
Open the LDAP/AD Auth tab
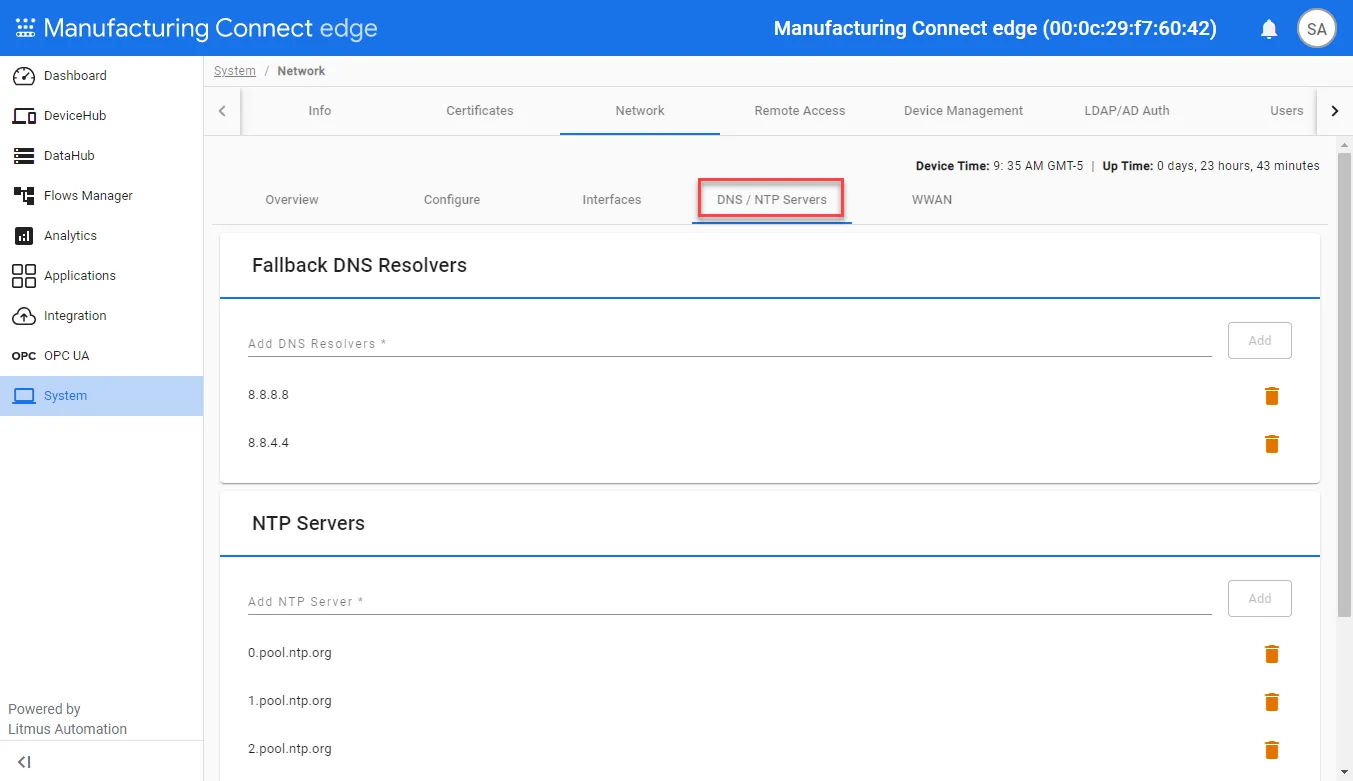coord(1127,111)
